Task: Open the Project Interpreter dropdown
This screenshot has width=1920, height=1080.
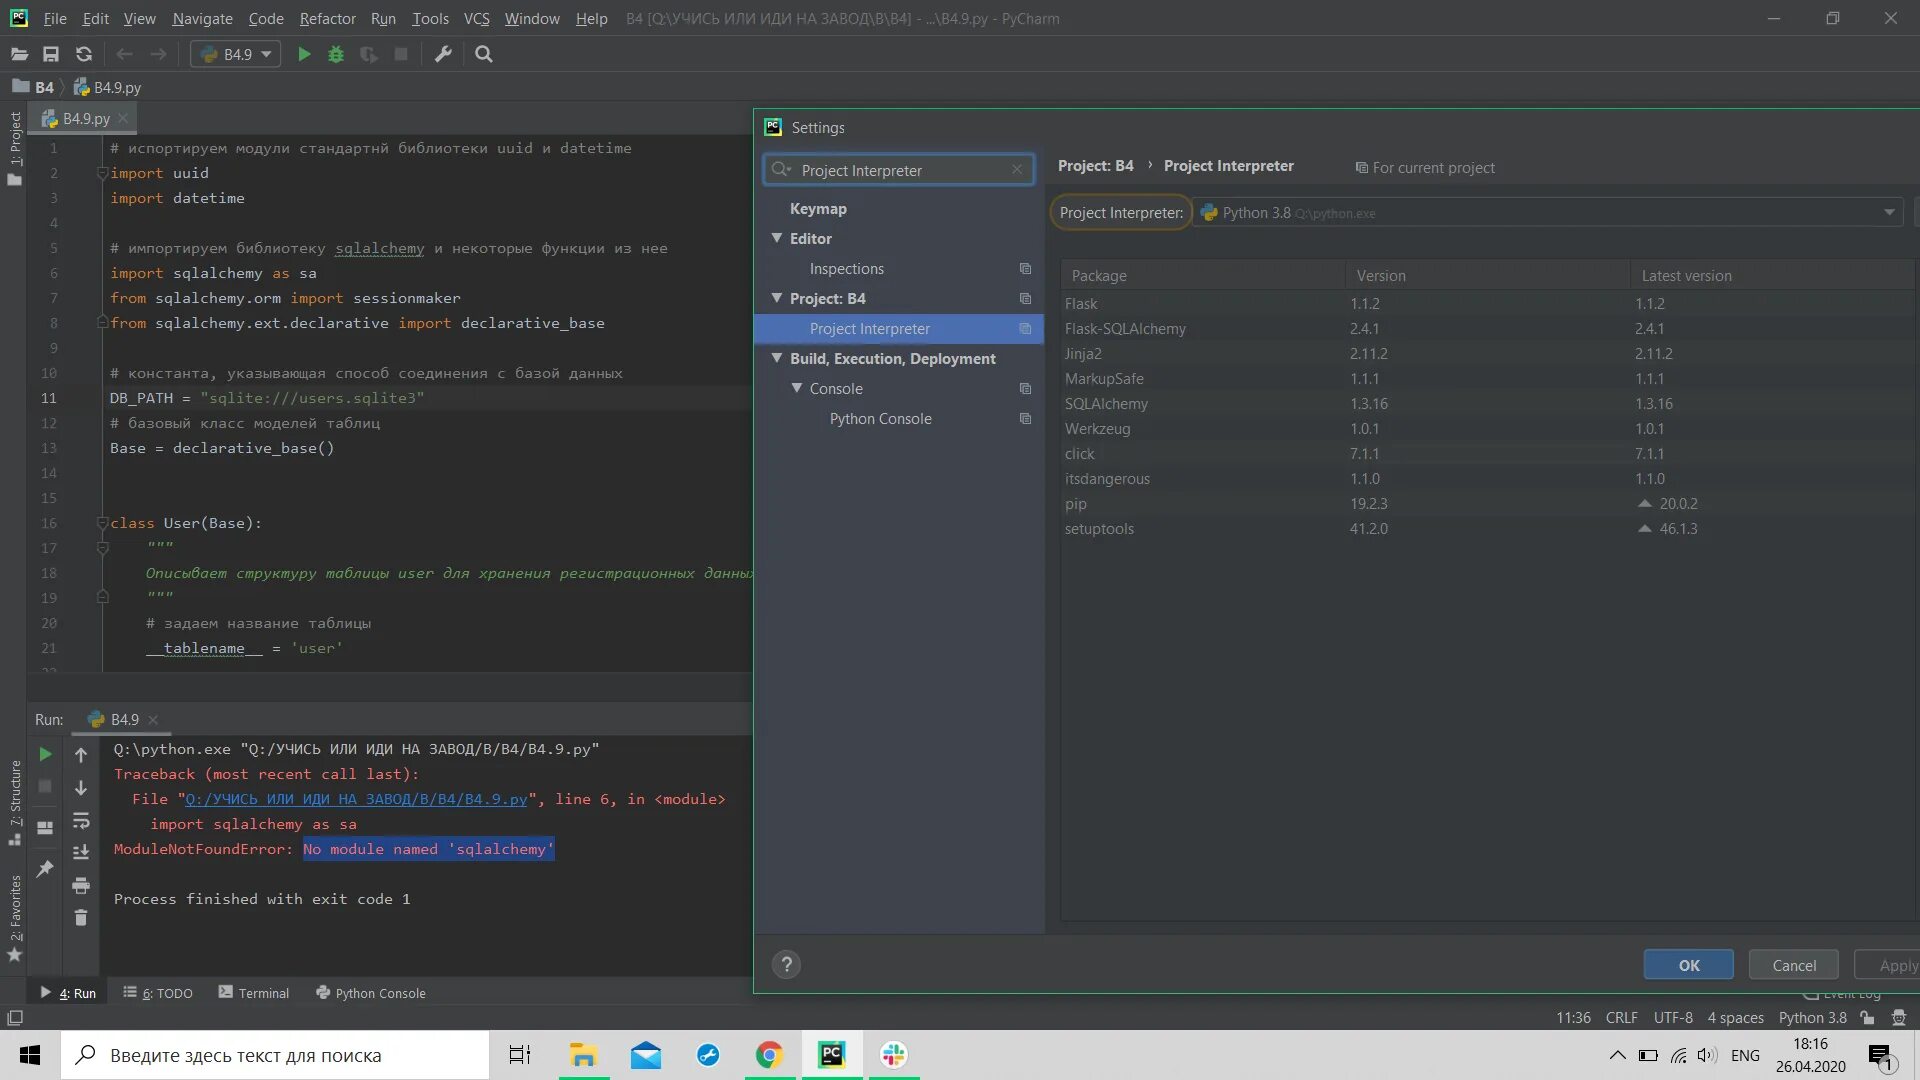Action: pyautogui.click(x=1888, y=212)
